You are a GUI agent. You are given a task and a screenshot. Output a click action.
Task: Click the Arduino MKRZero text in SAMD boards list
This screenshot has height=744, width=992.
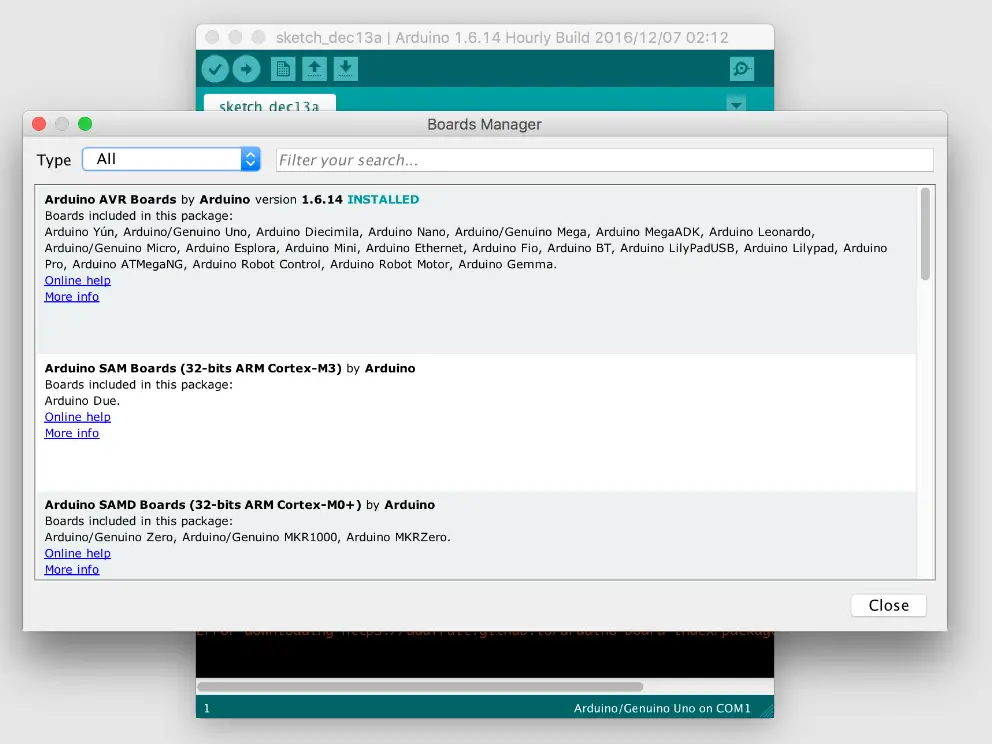[x=398, y=537]
